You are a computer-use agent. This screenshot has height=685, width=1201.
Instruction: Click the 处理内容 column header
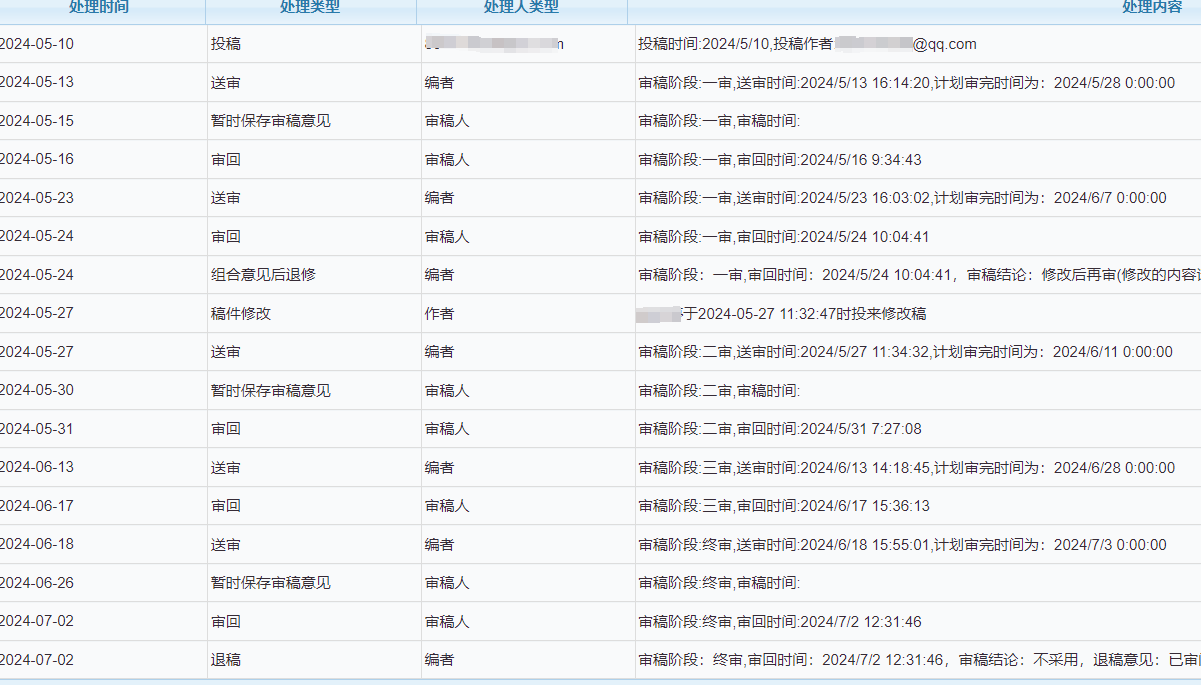pyautogui.click(x=1152, y=8)
